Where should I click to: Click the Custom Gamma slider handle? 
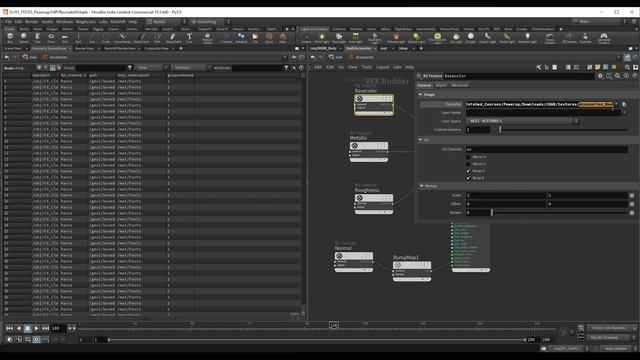500,130
